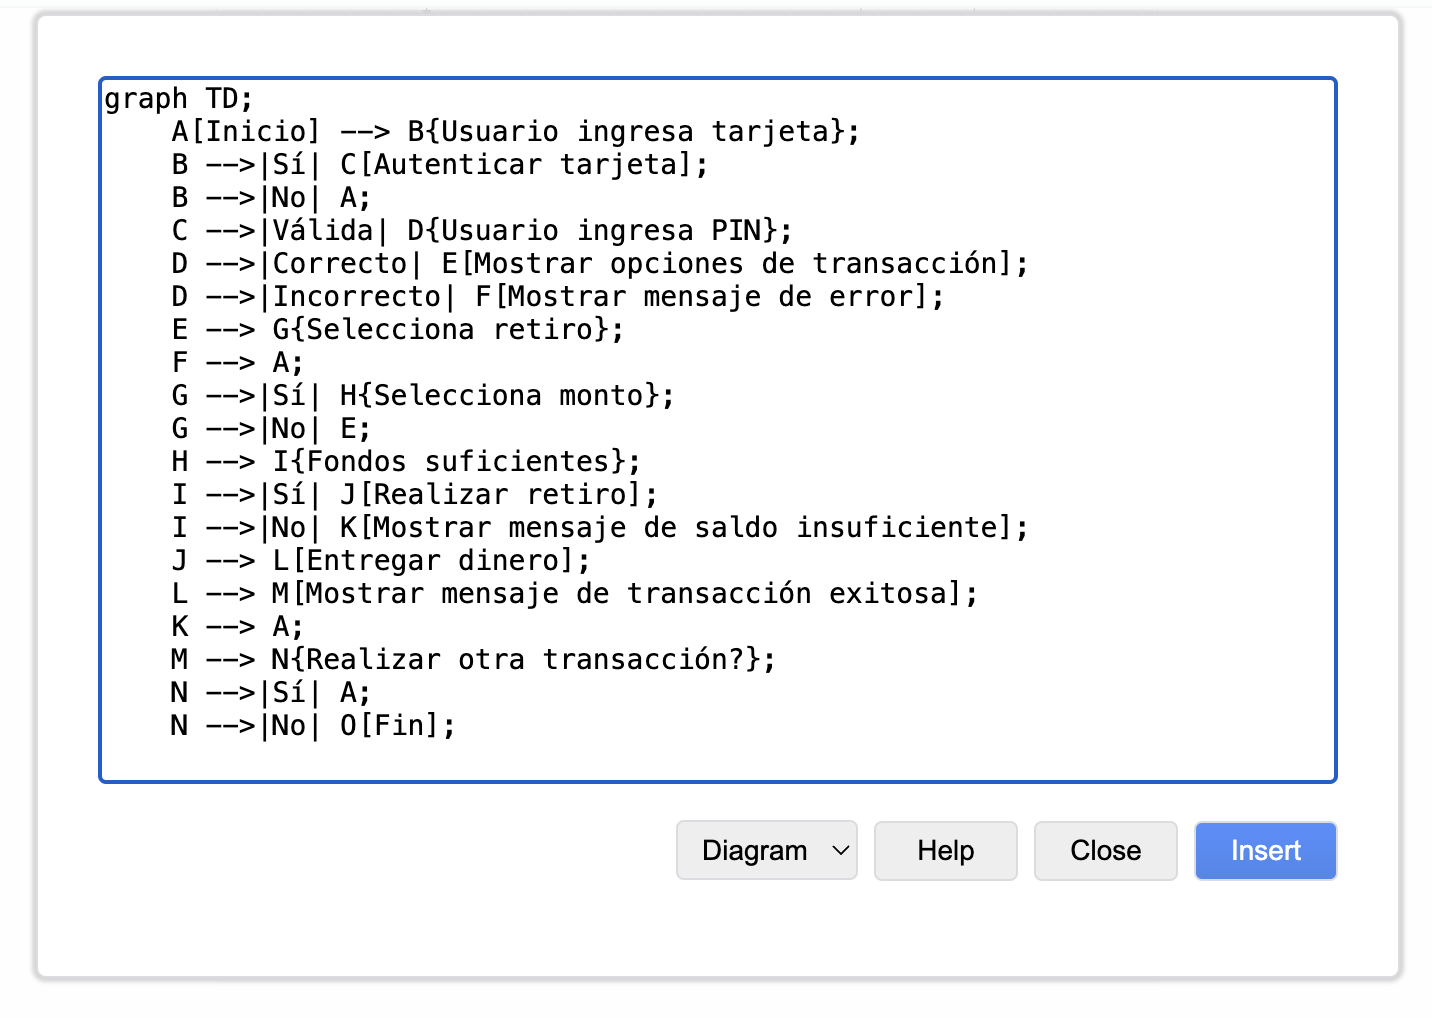Click the chevron arrow beside Diagram
1432x1018 pixels.
pos(841,851)
